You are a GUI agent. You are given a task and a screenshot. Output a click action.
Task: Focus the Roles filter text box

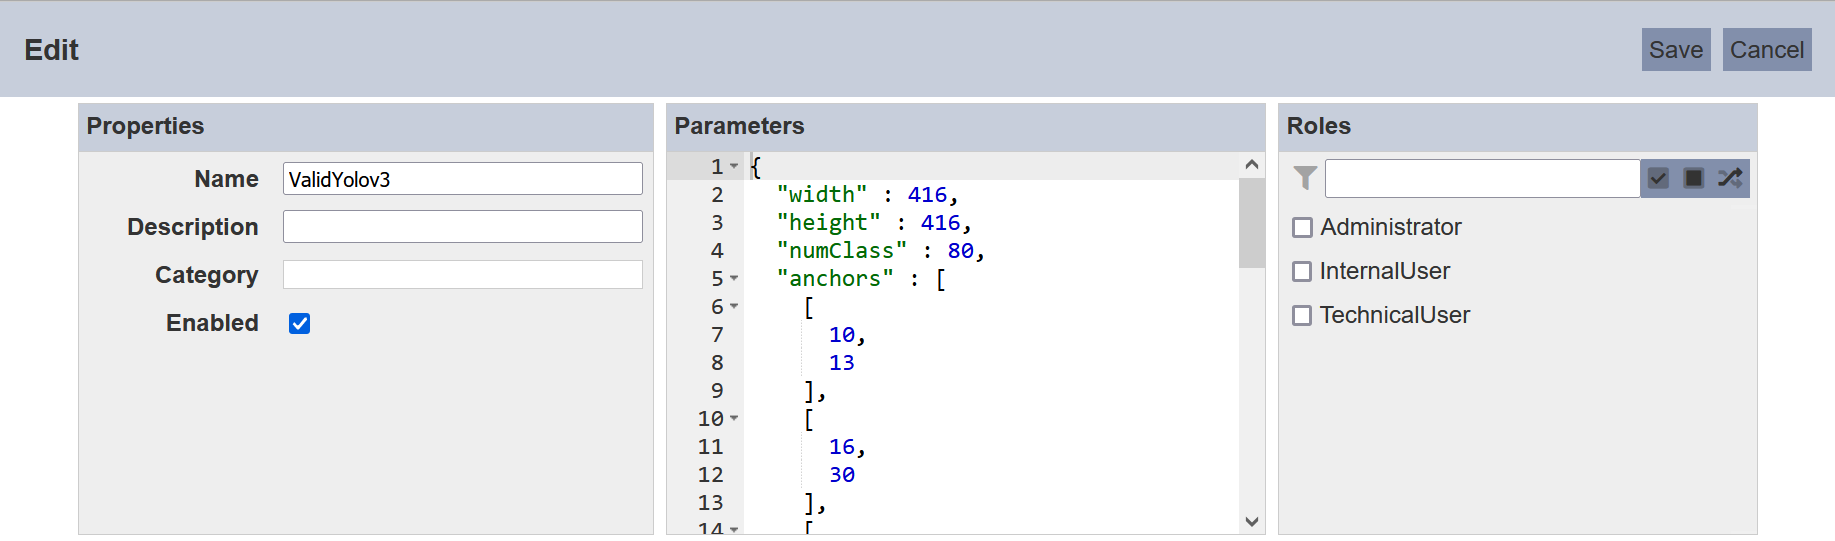click(1482, 178)
